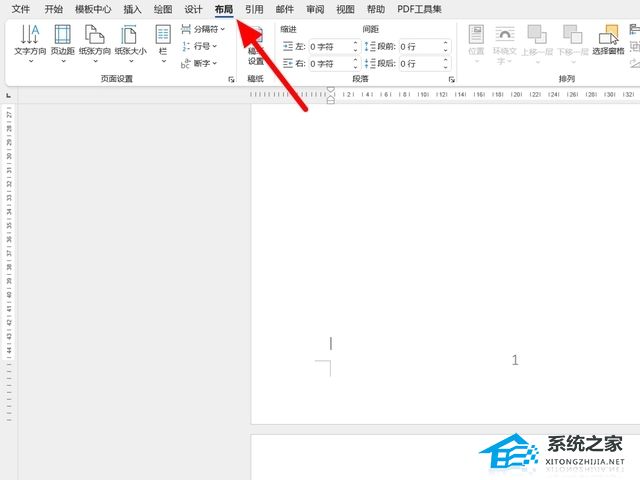Open the Paragraph dialog launcher
The width and height of the screenshot is (640, 480).
(x=451, y=78)
